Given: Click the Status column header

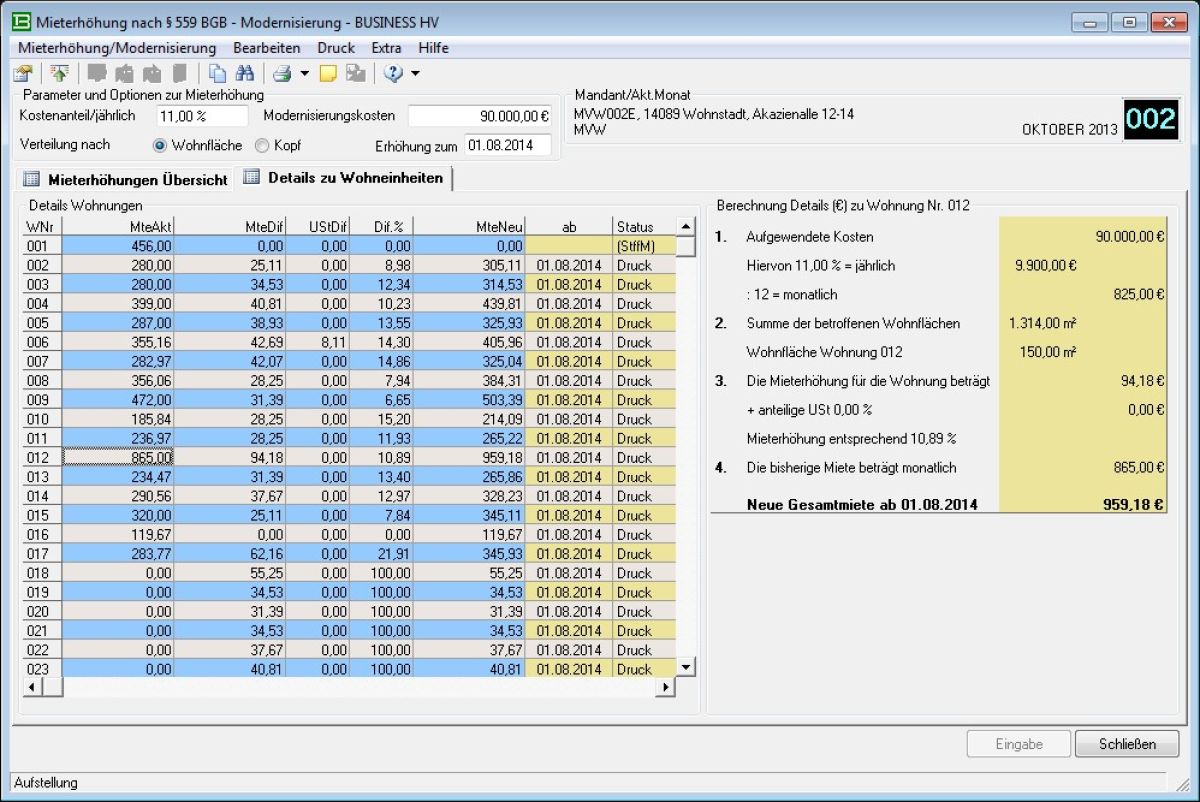Looking at the screenshot, I should point(644,227).
